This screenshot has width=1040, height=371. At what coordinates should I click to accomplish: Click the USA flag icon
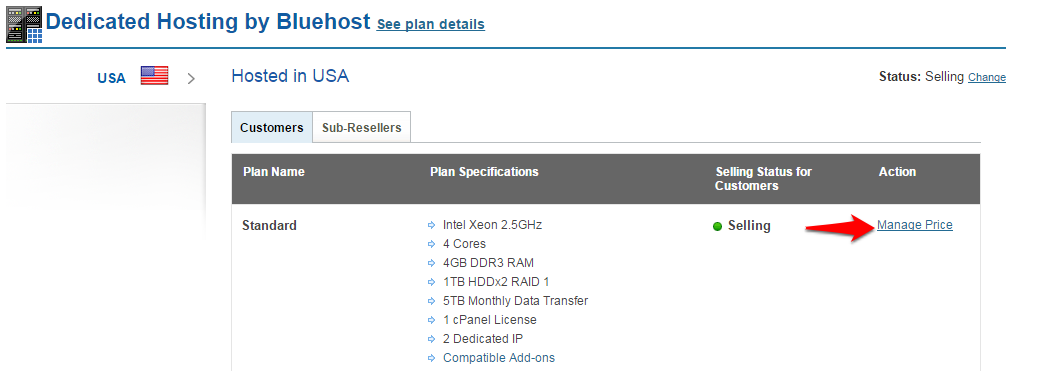[155, 76]
